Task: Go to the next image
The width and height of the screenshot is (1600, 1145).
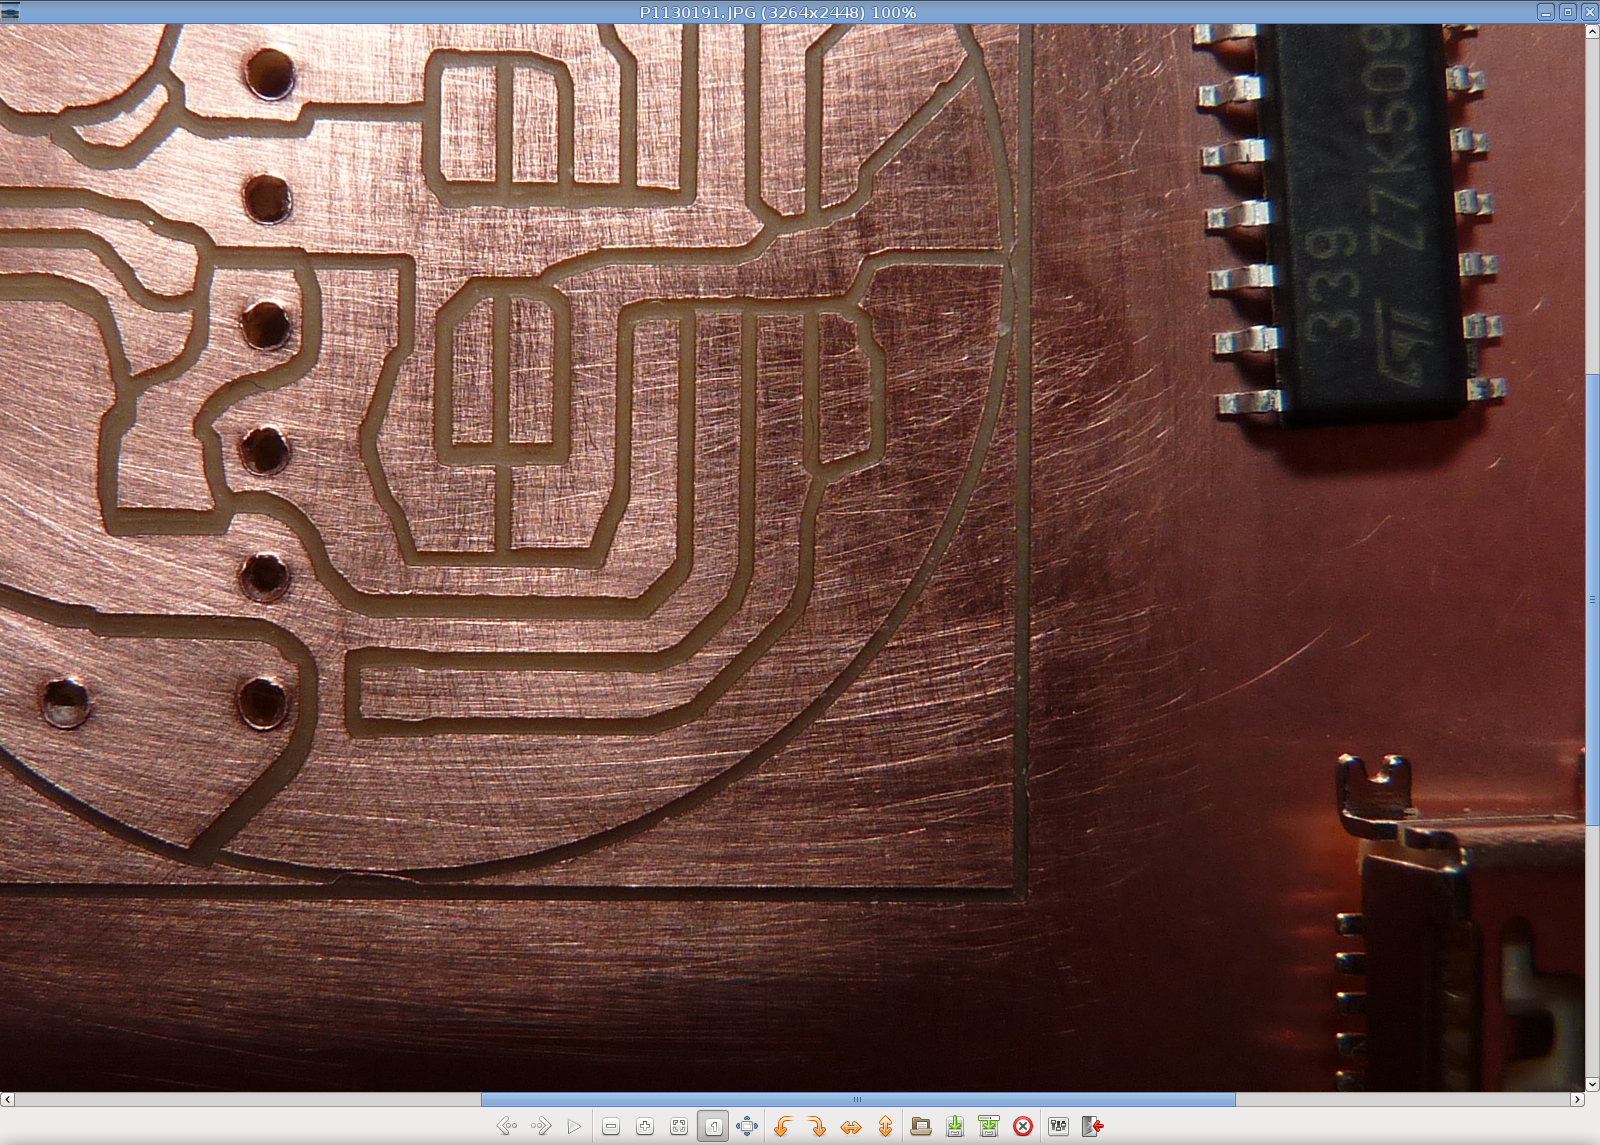Action: [541, 1127]
